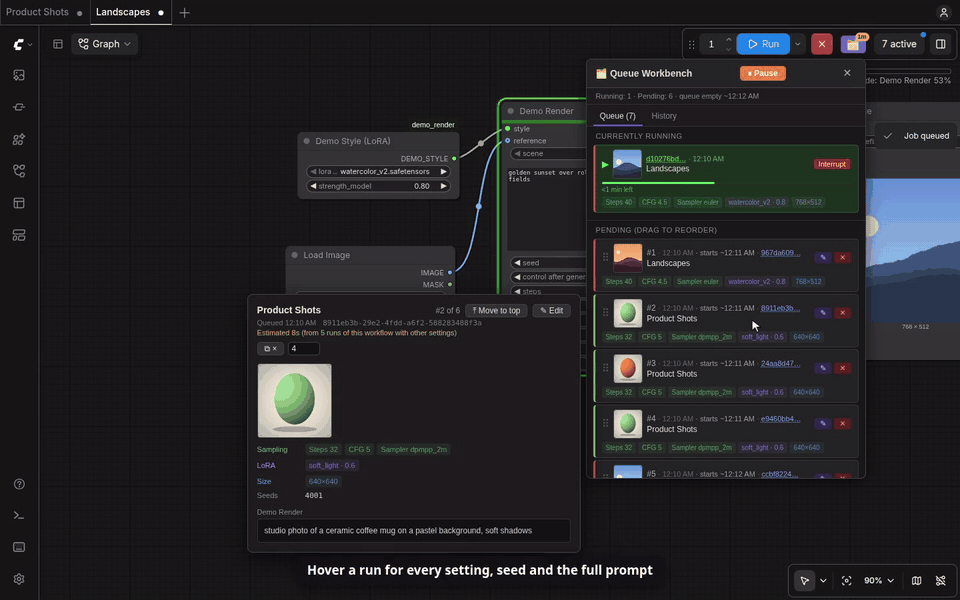This screenshot has height=600, width=960.
Task: Open running job link d10276bd
Action: 666,159
